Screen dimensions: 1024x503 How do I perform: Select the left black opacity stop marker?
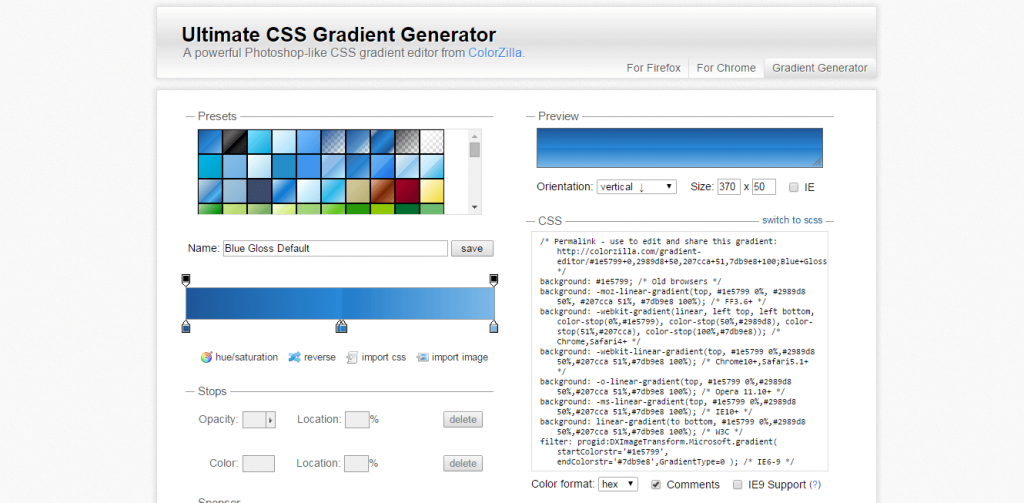click(x=186, y=280)
